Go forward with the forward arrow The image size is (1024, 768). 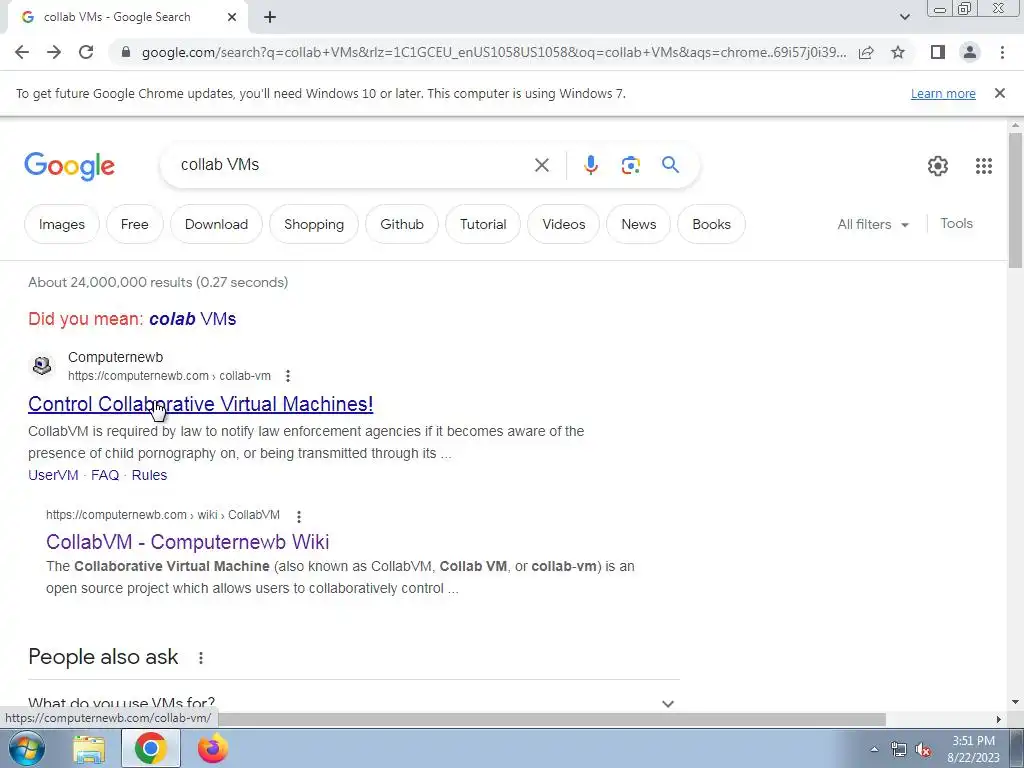click(54, 52)
